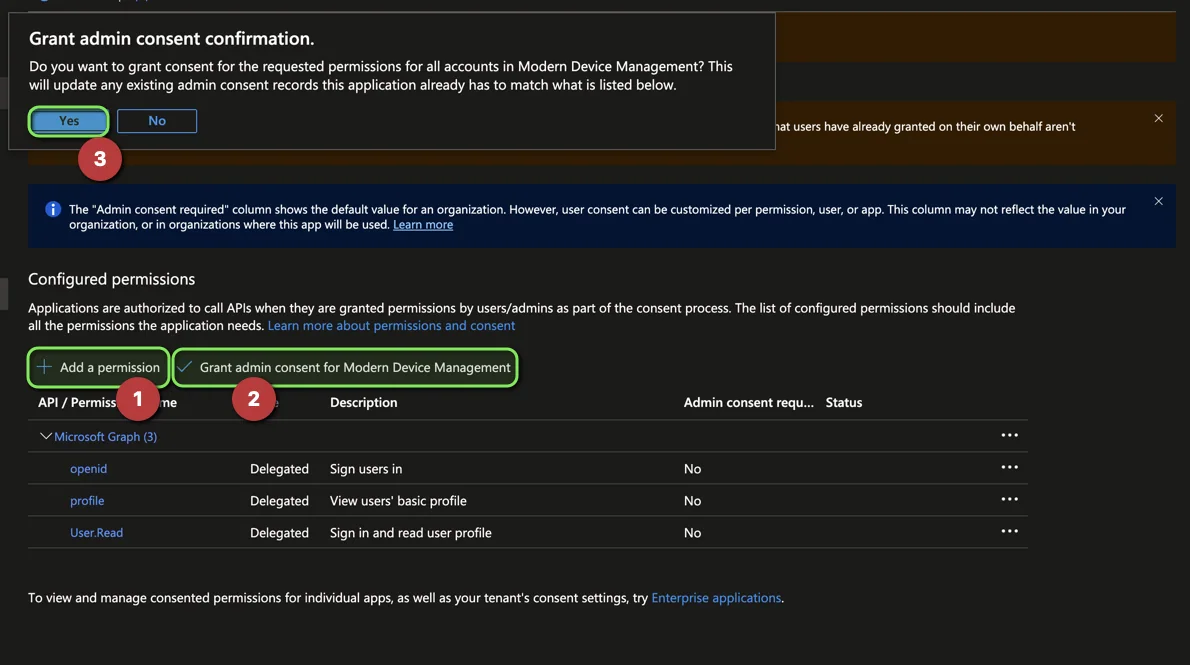Select the 'Sign users in' description cell
The height and width of the screenshot is (665, 1190).
366,469
